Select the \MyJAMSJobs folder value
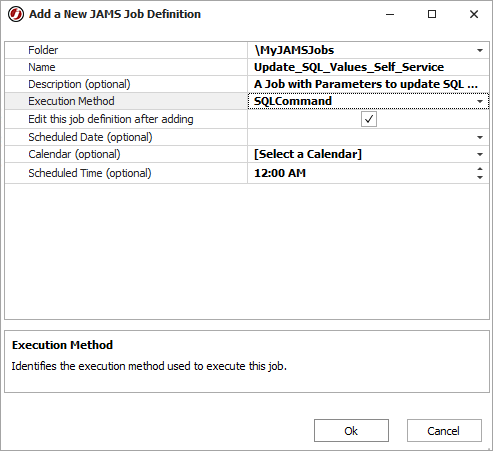The width and height of the screenshot is (493, 451). (x=294, y=50)
